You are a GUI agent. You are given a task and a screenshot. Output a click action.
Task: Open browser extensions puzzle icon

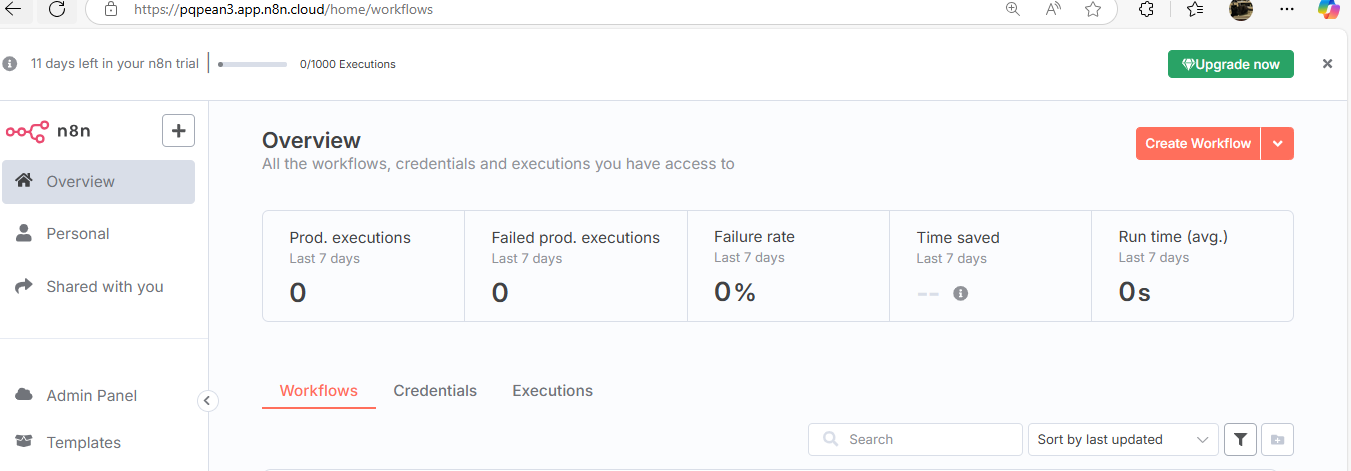tap(1147, 9)
